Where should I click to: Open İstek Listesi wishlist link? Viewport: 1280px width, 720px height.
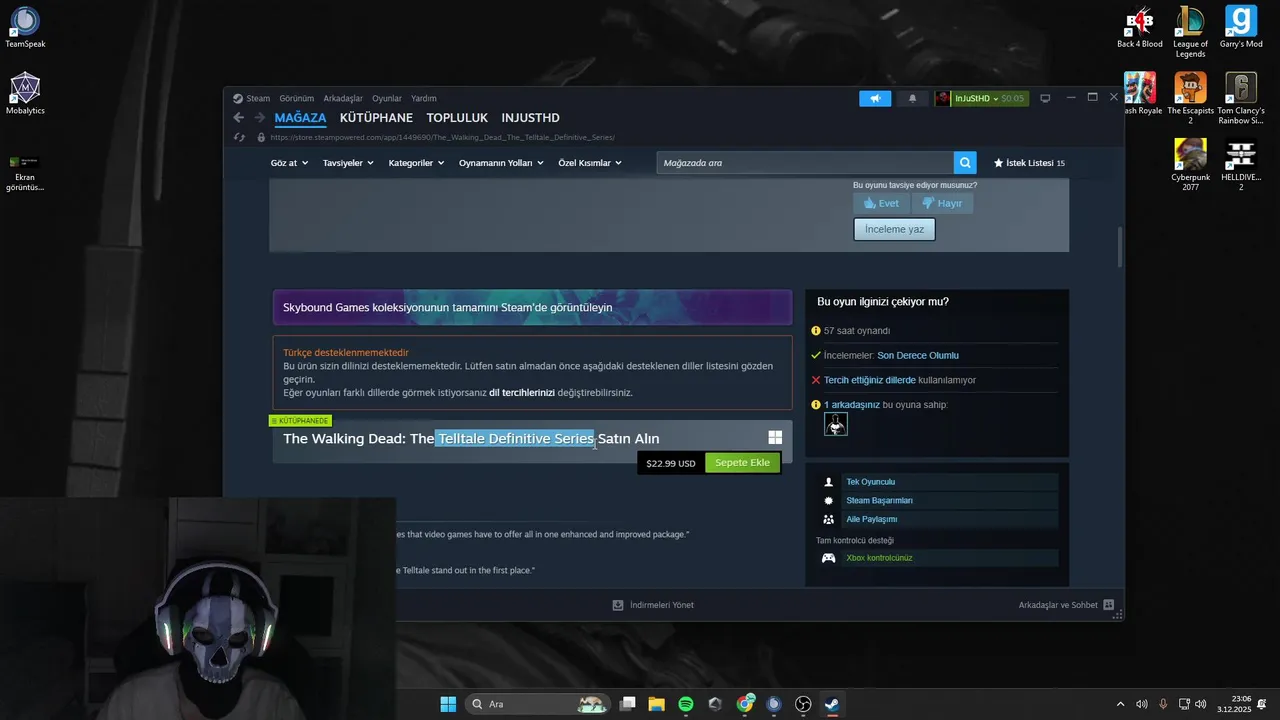tap(1029, 163)
